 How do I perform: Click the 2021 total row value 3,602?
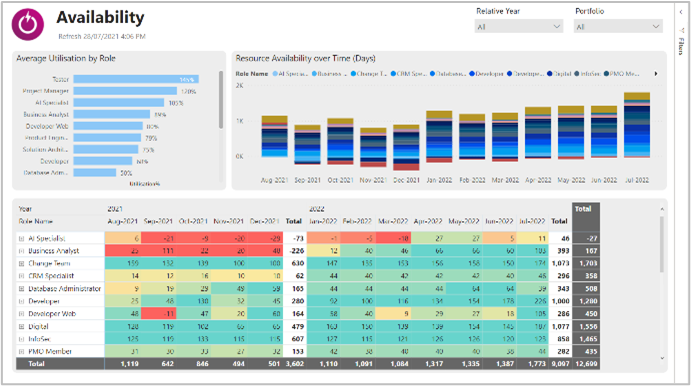coord(295,364)
